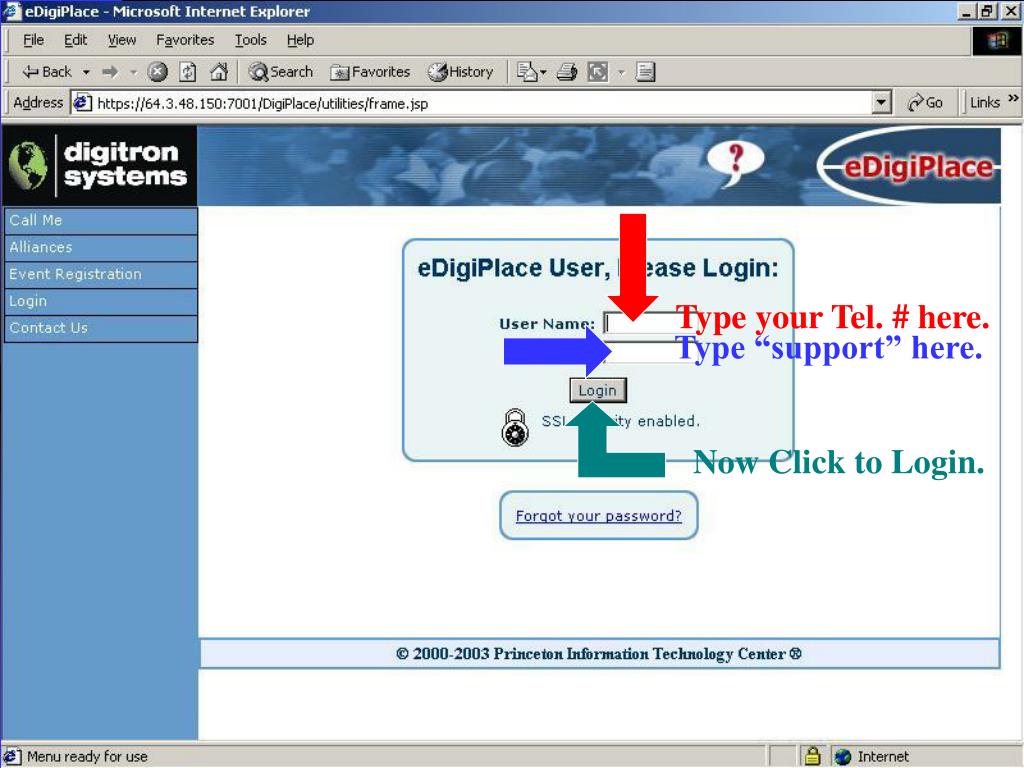Click the Windows flag throbber icon
The height and width of the screenshot is (768, 1024).
pos(997,41)
